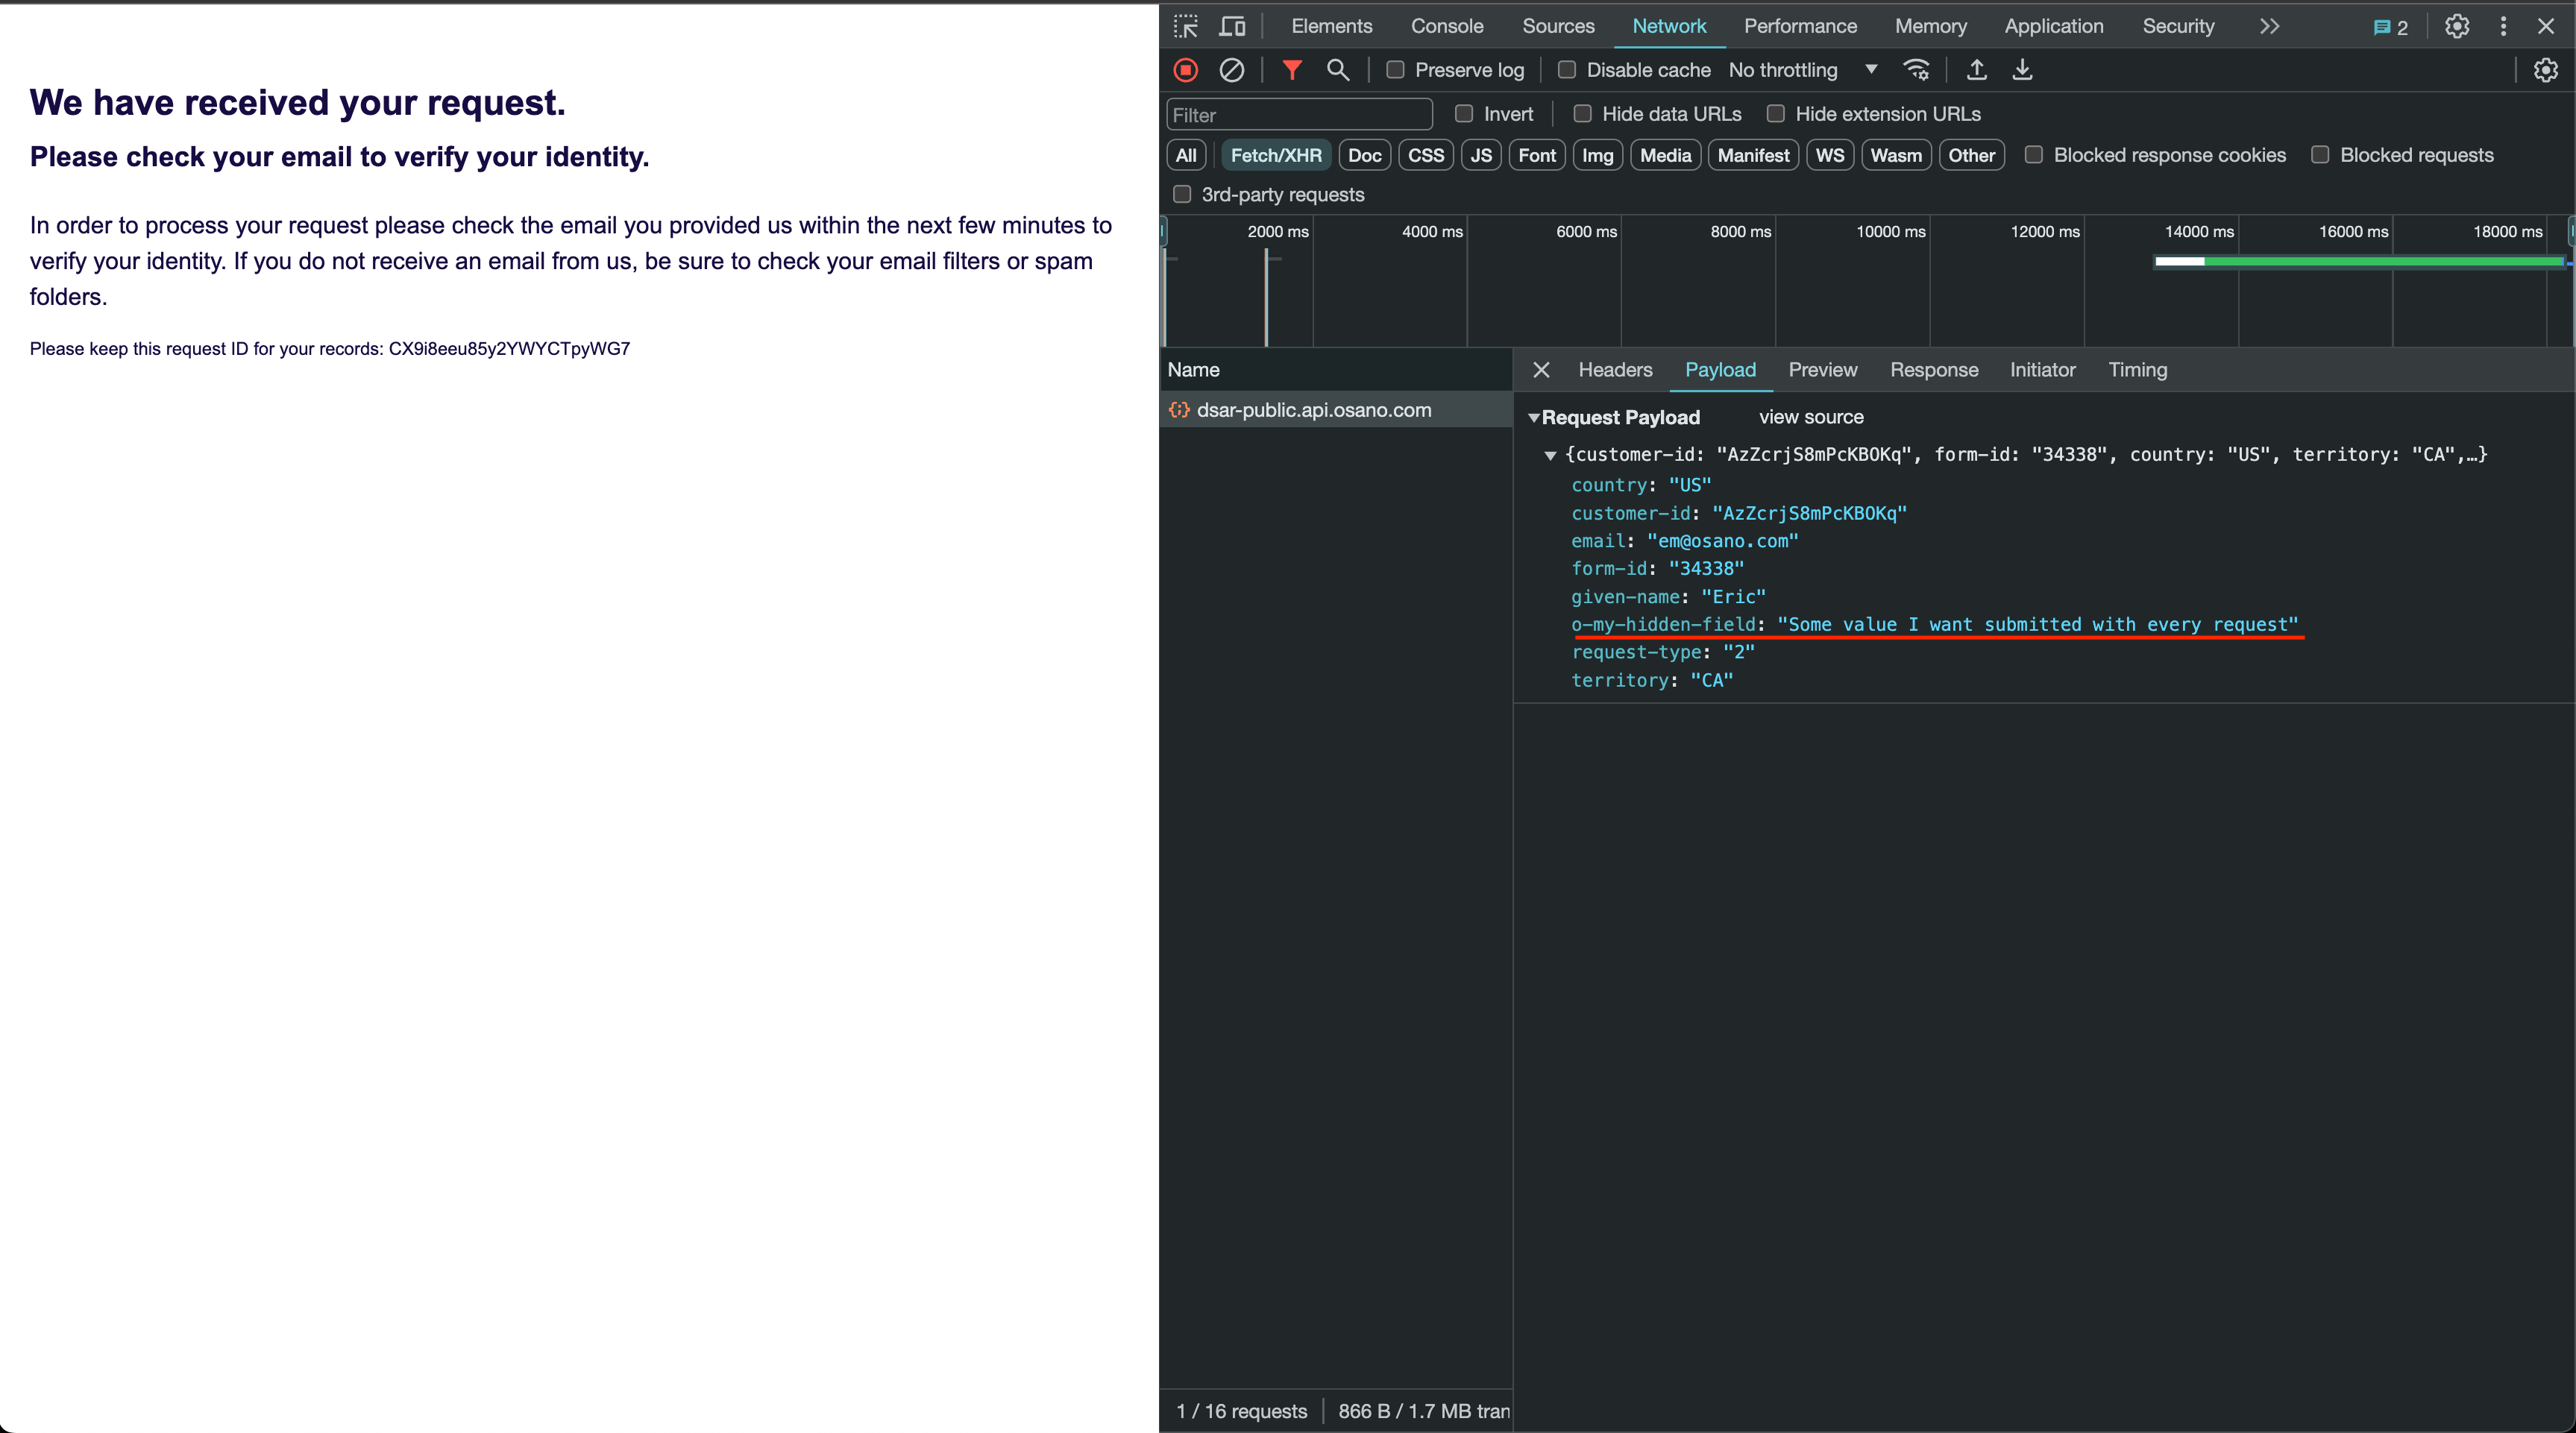The image size is (2576, 1433).
Task: Show the request Headers tab
Action: click(1615, 370)
